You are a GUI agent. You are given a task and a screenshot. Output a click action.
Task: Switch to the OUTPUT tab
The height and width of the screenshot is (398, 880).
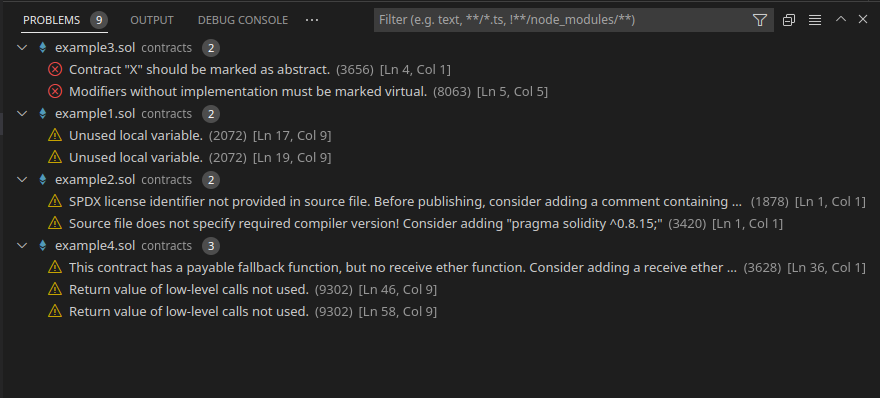click(x=152, y=20)
